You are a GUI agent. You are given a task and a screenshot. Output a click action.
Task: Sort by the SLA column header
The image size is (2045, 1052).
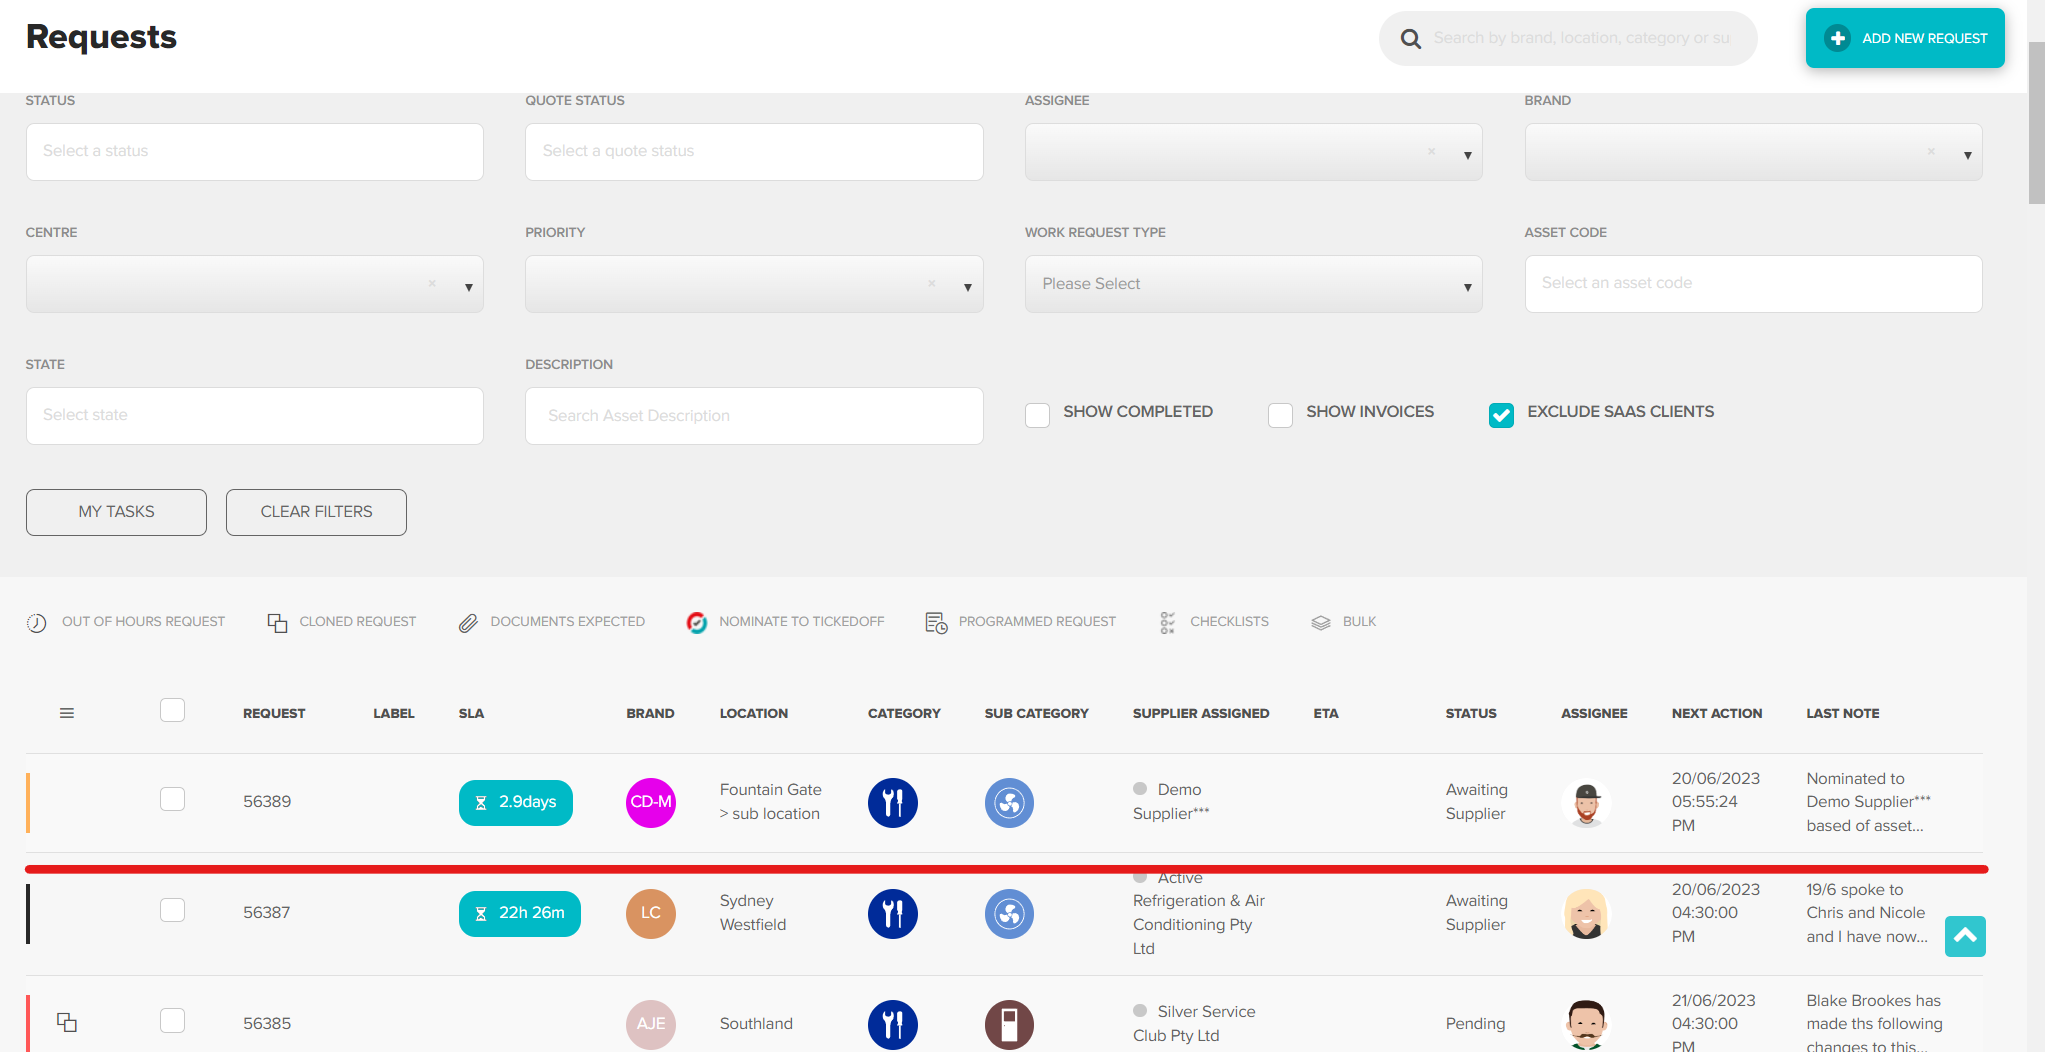click(x=471, y=714)
